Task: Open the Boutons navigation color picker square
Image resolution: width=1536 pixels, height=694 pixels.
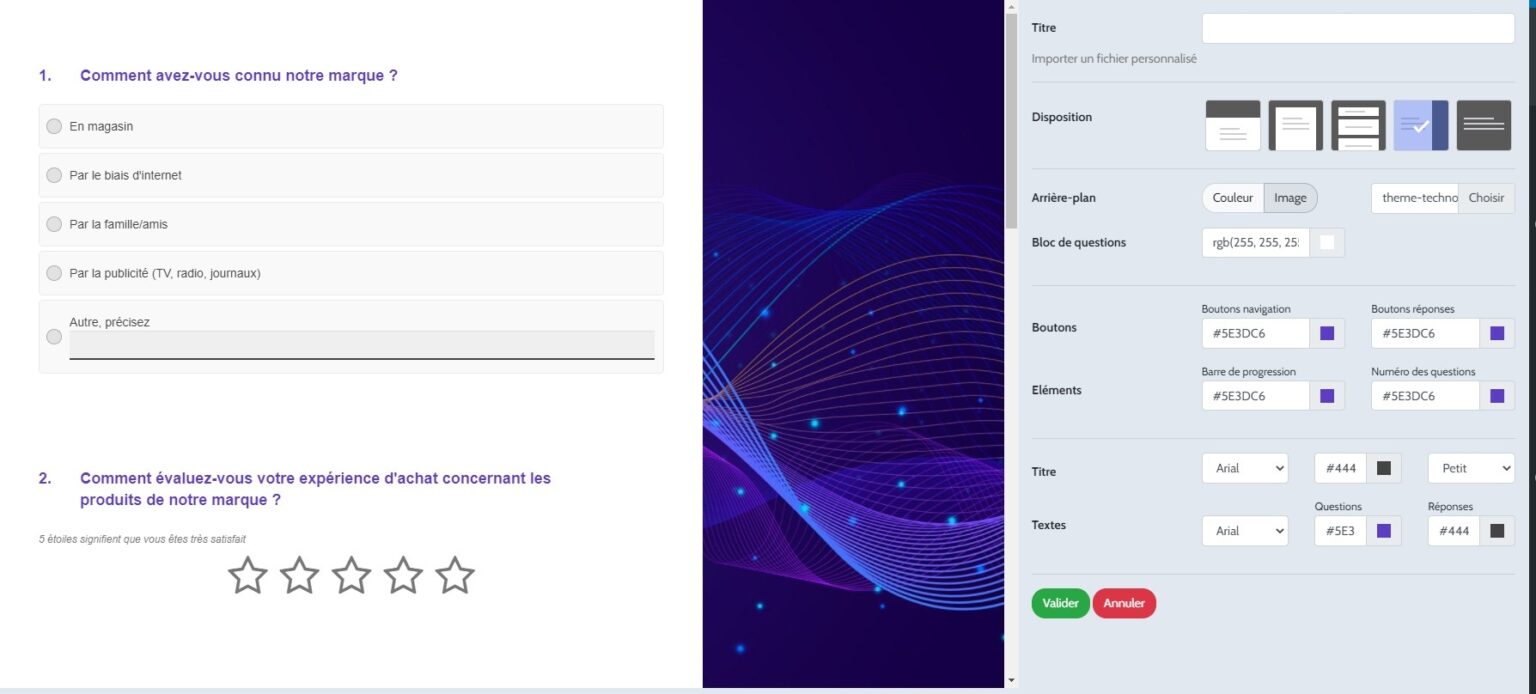Action: point(1327,332)
